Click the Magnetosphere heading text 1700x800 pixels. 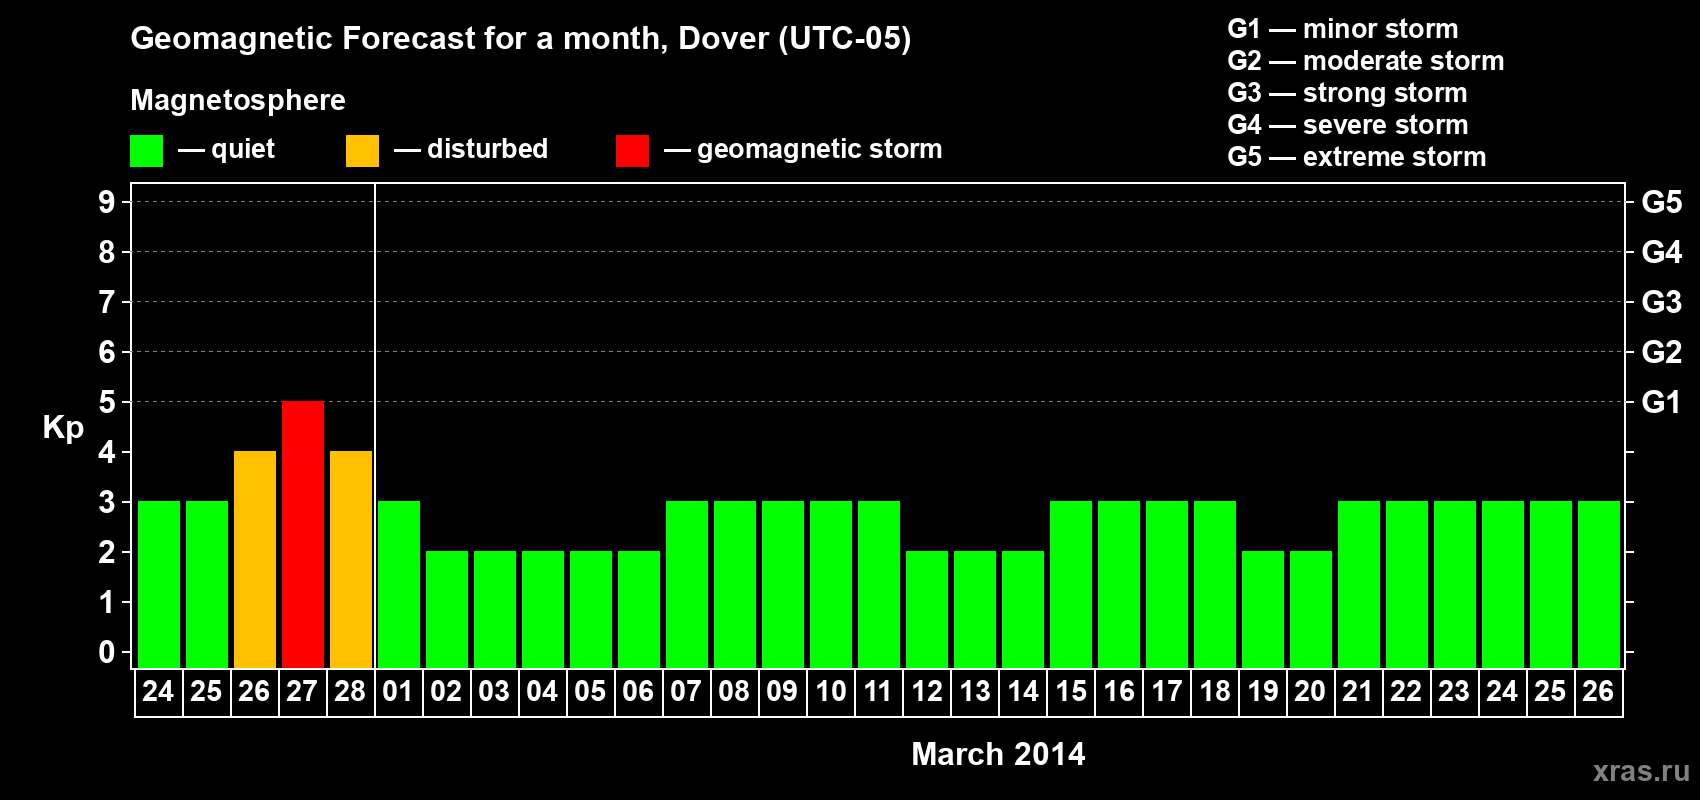tap(238, 100)
